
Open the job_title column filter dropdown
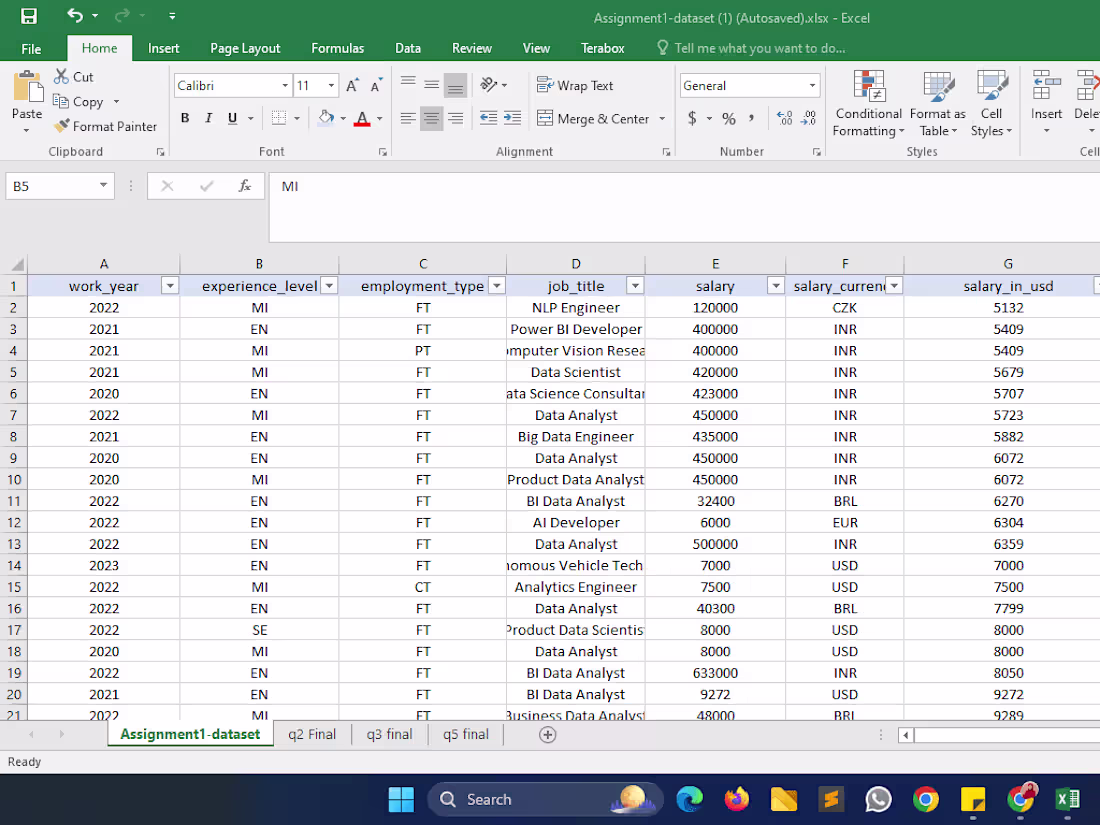click(x=634, y=285)
